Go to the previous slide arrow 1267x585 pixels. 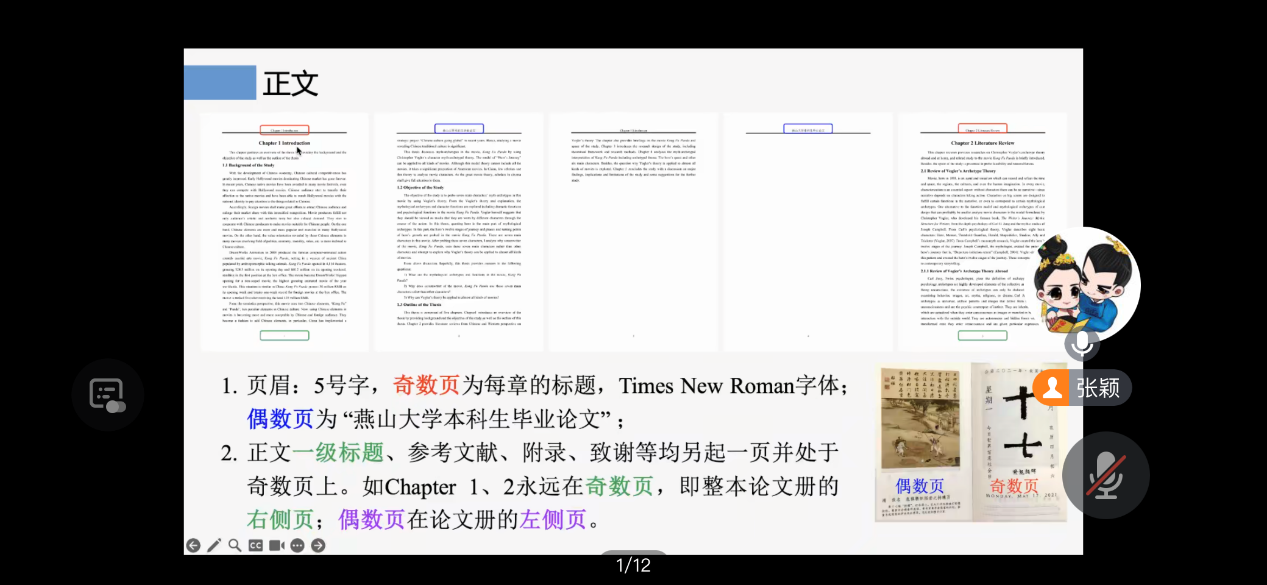click(192, 545)
